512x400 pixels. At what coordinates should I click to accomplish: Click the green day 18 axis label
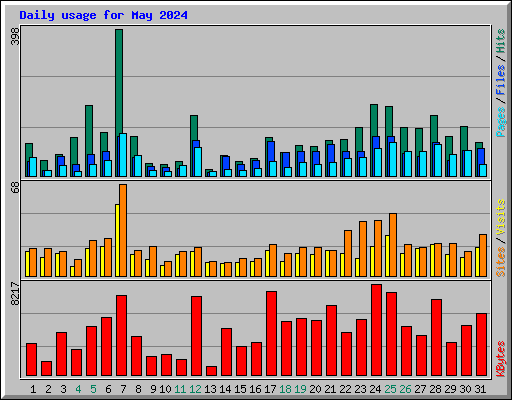pyautogui.click(x=285, y=389)
